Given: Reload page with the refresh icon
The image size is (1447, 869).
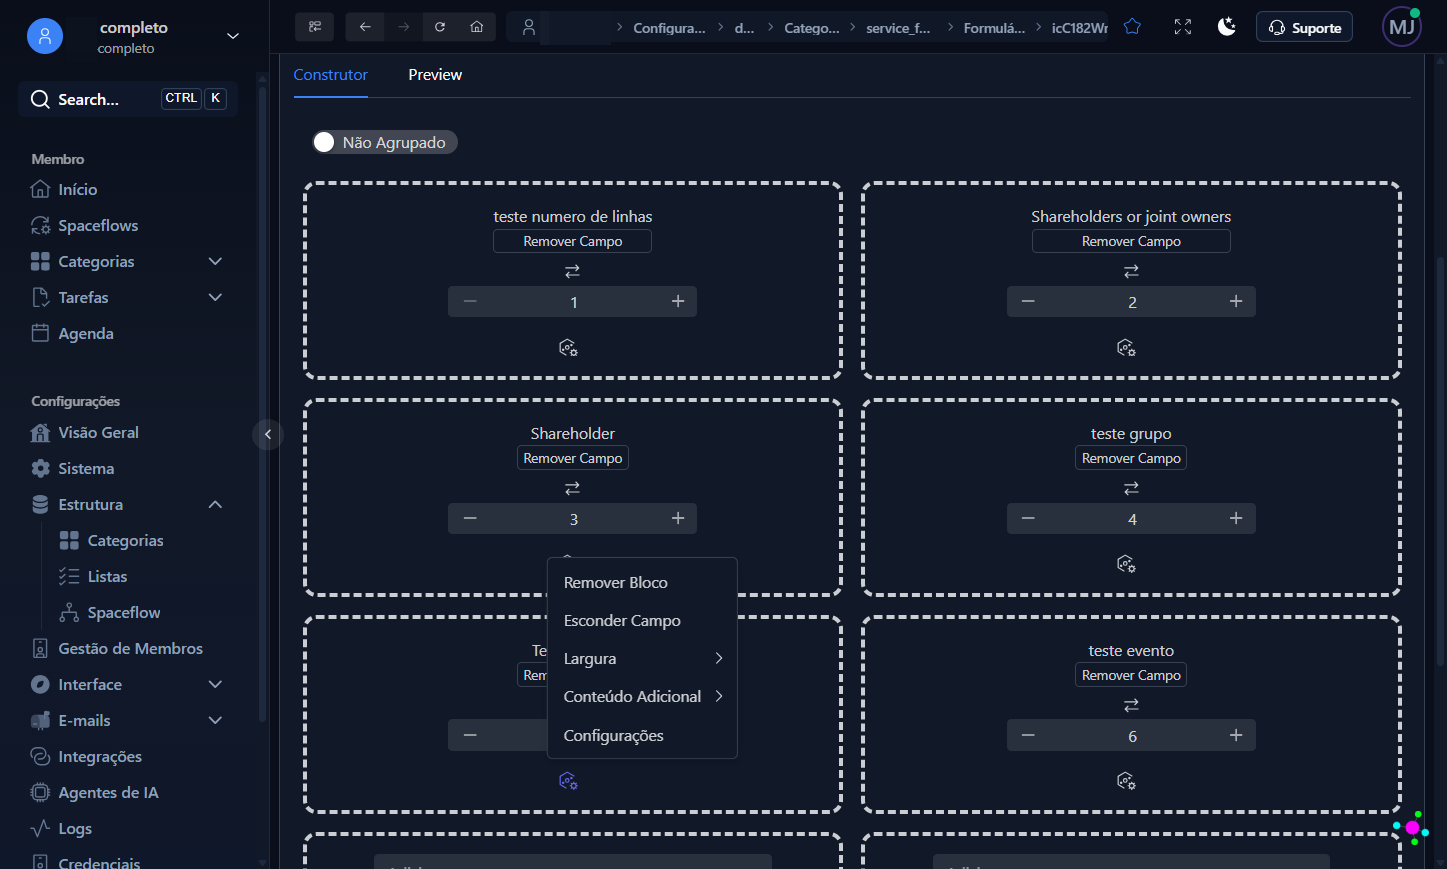Looking at the screenshot, I should tap(440, 27).
